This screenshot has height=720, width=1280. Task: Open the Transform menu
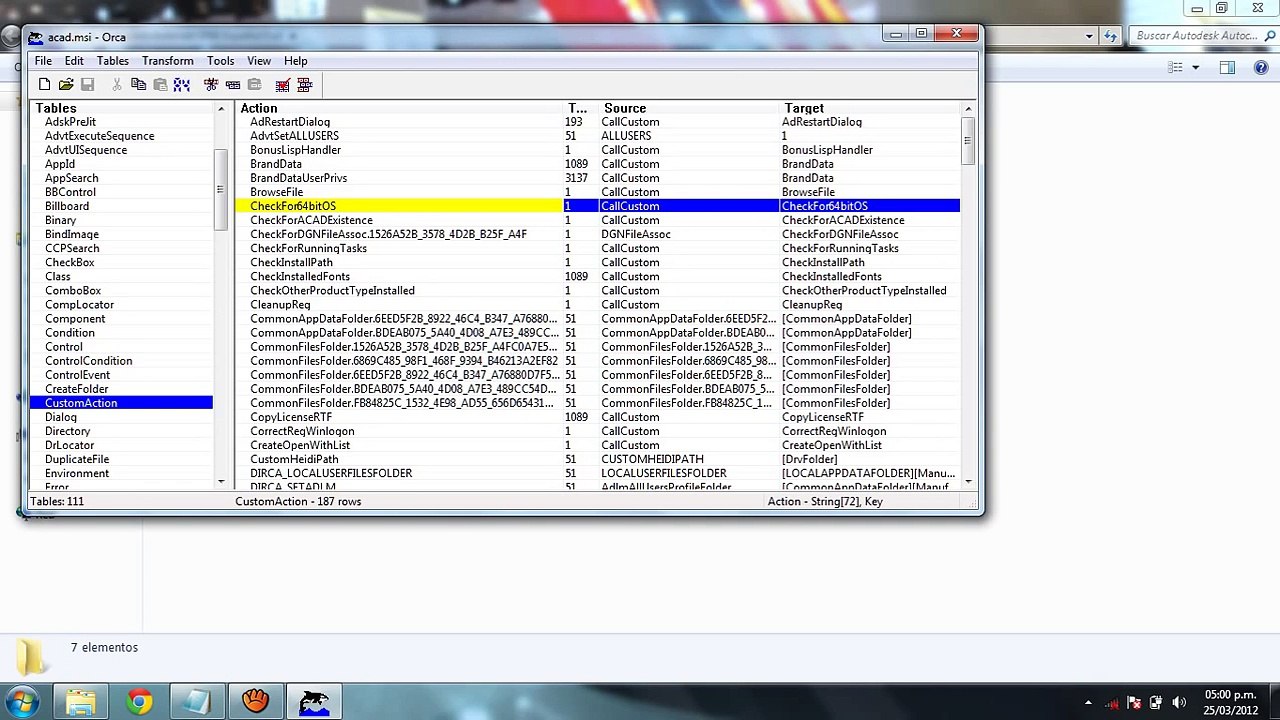click(167, 61)
